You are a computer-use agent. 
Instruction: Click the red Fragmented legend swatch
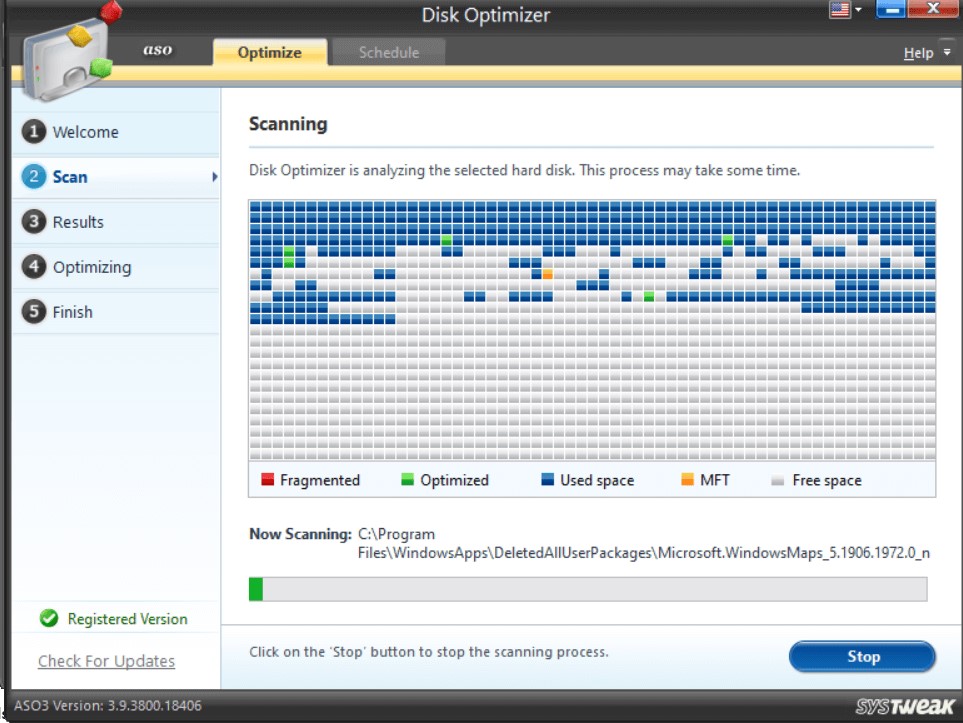tap(266, 480)
